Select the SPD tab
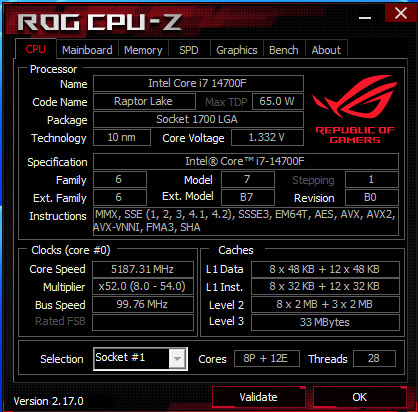This screenshot has height=412, width=418. tap(189, 50)
